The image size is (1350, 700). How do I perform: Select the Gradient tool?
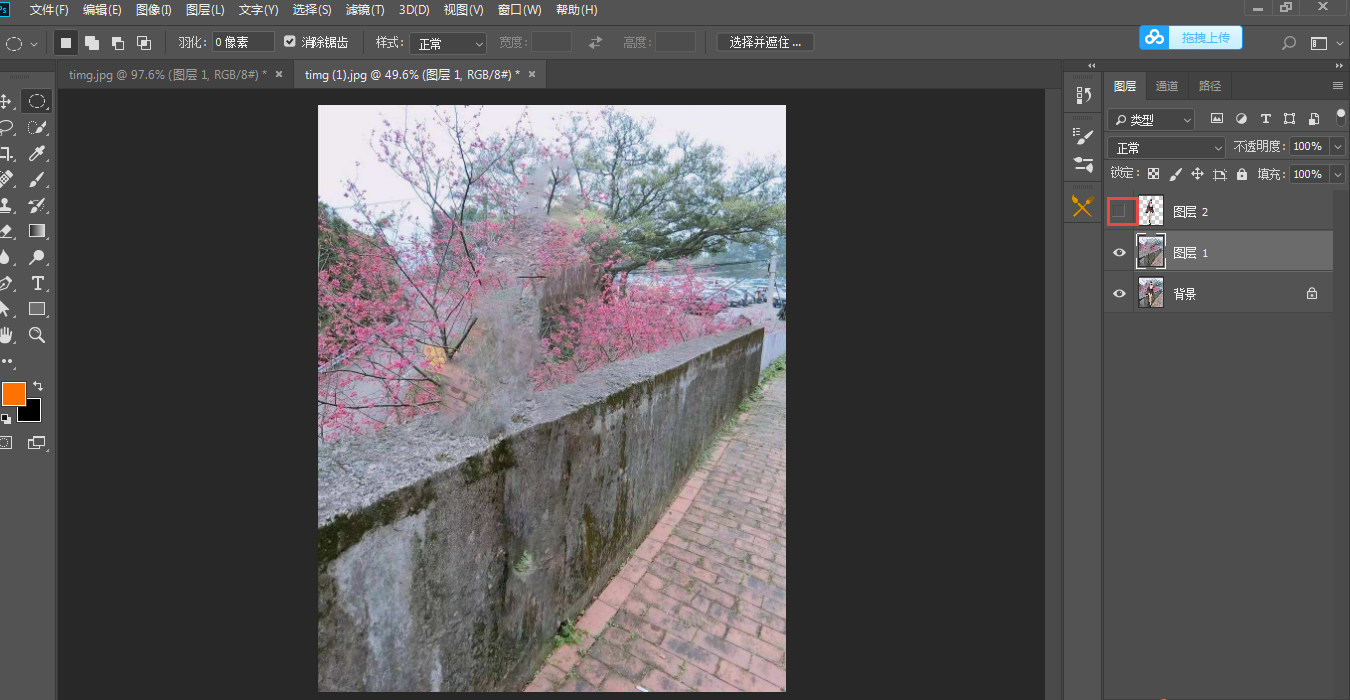pos(37,231)
